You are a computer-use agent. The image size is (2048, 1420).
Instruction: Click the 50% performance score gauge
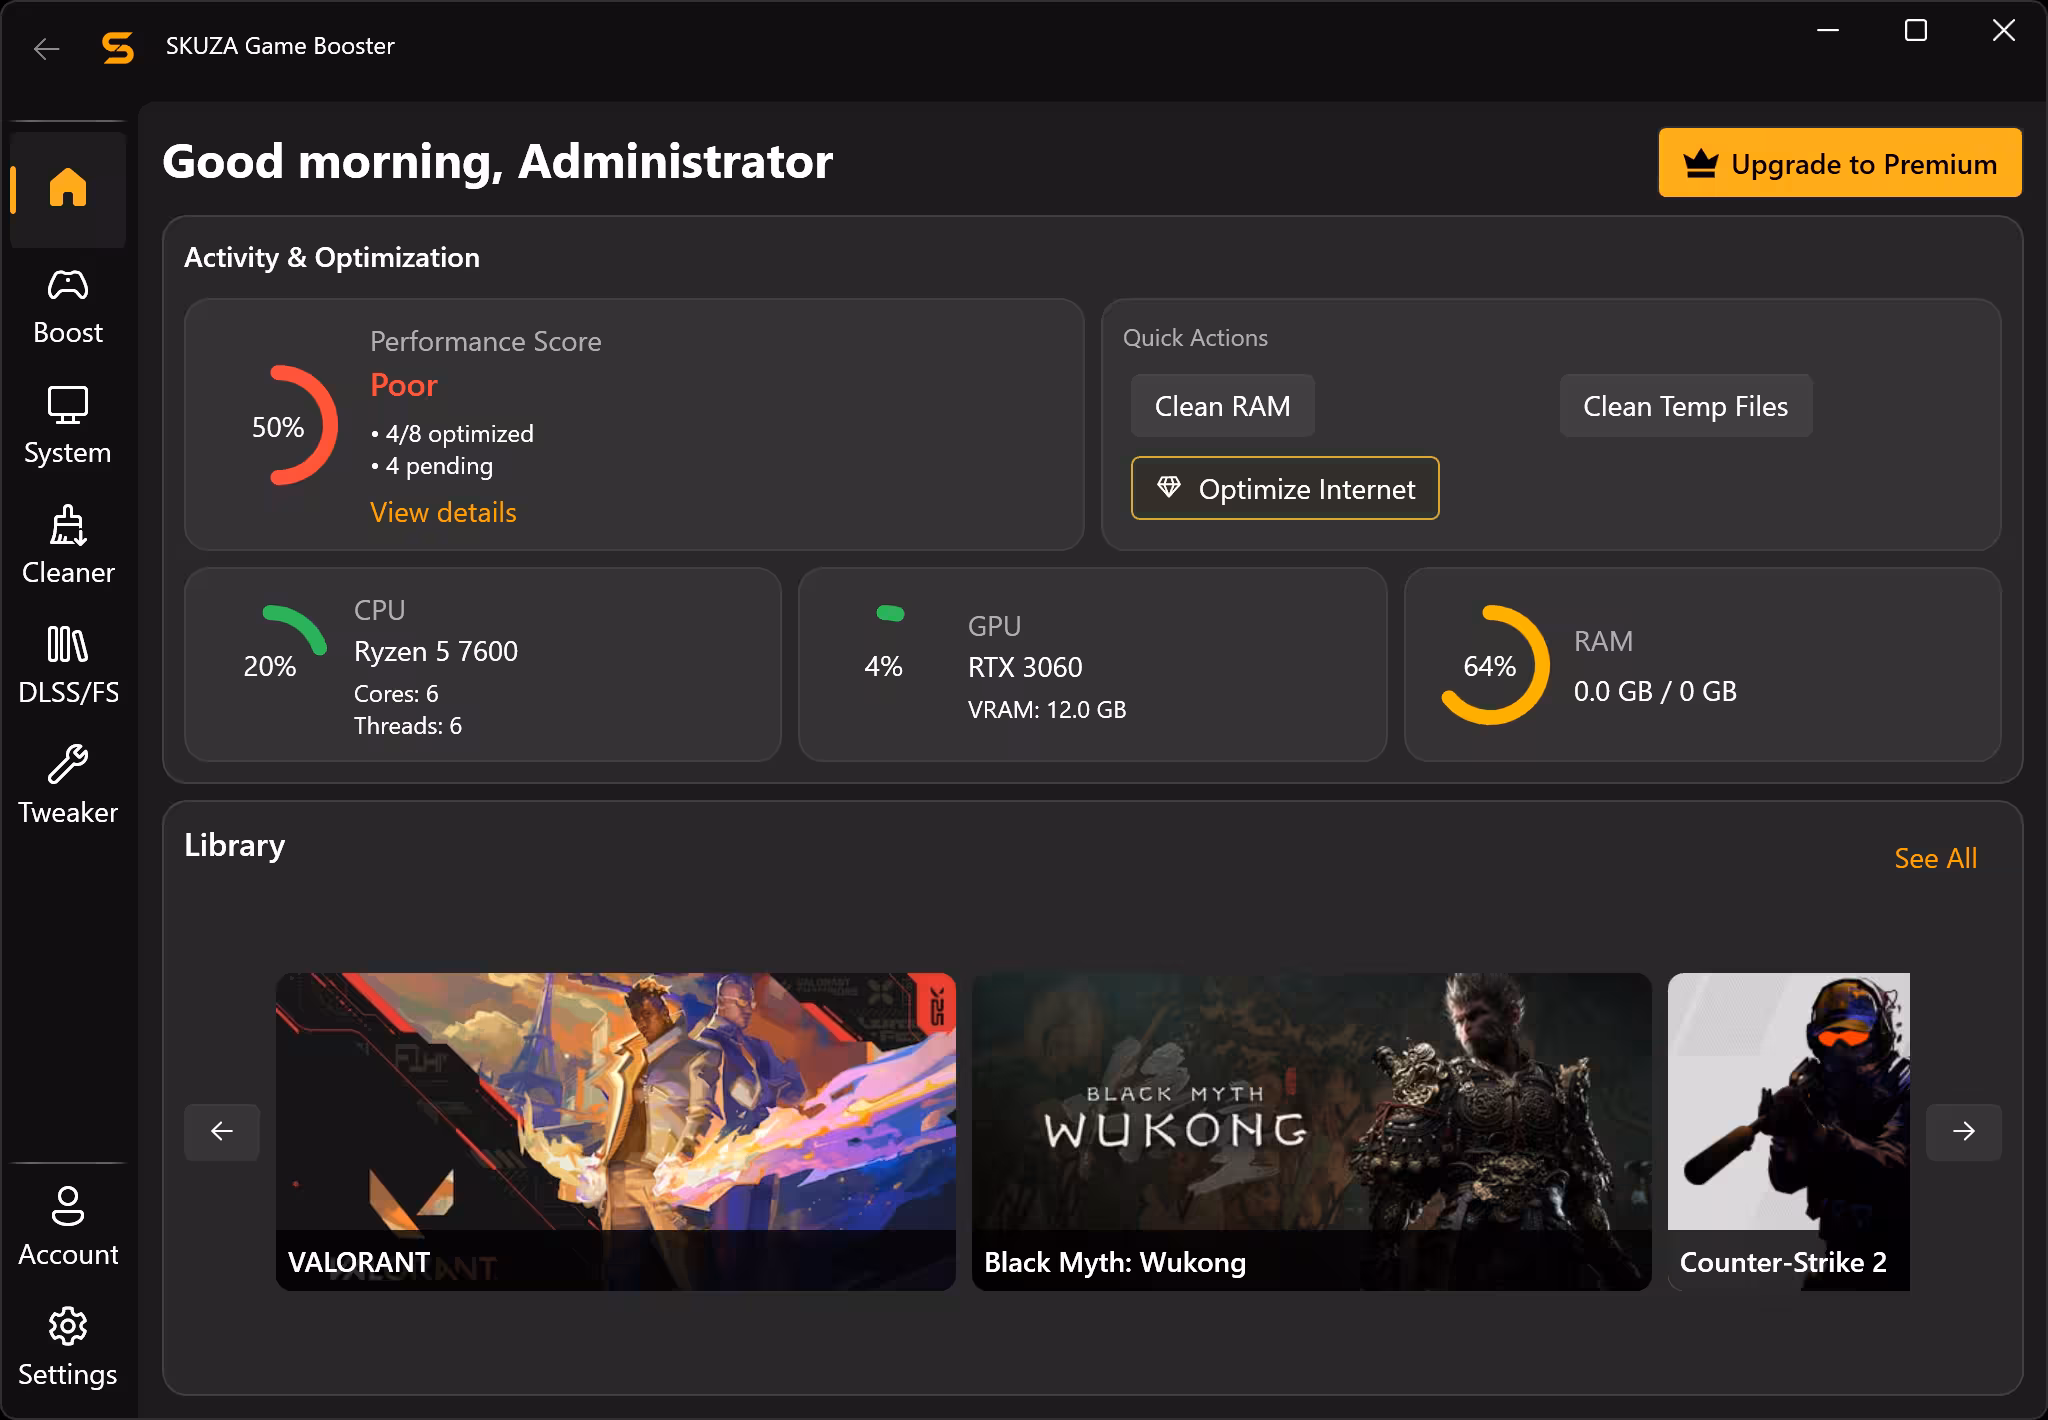[x=279, y=426]
